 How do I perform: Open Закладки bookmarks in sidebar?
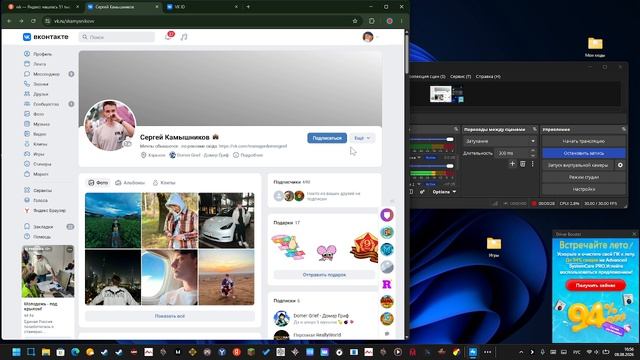(39, 227)
